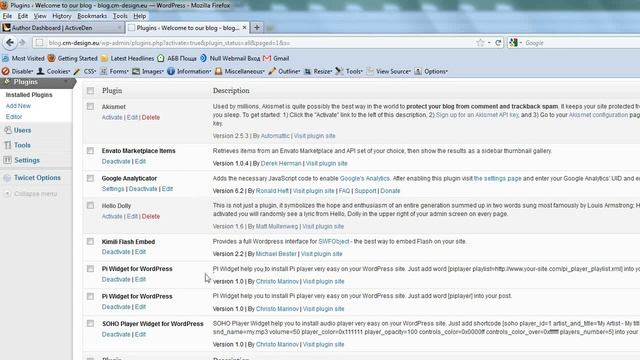This screenshot has width=640, height=360.
Task: Open the Cookies toolbar dropdown
Action: coord(54,71)
